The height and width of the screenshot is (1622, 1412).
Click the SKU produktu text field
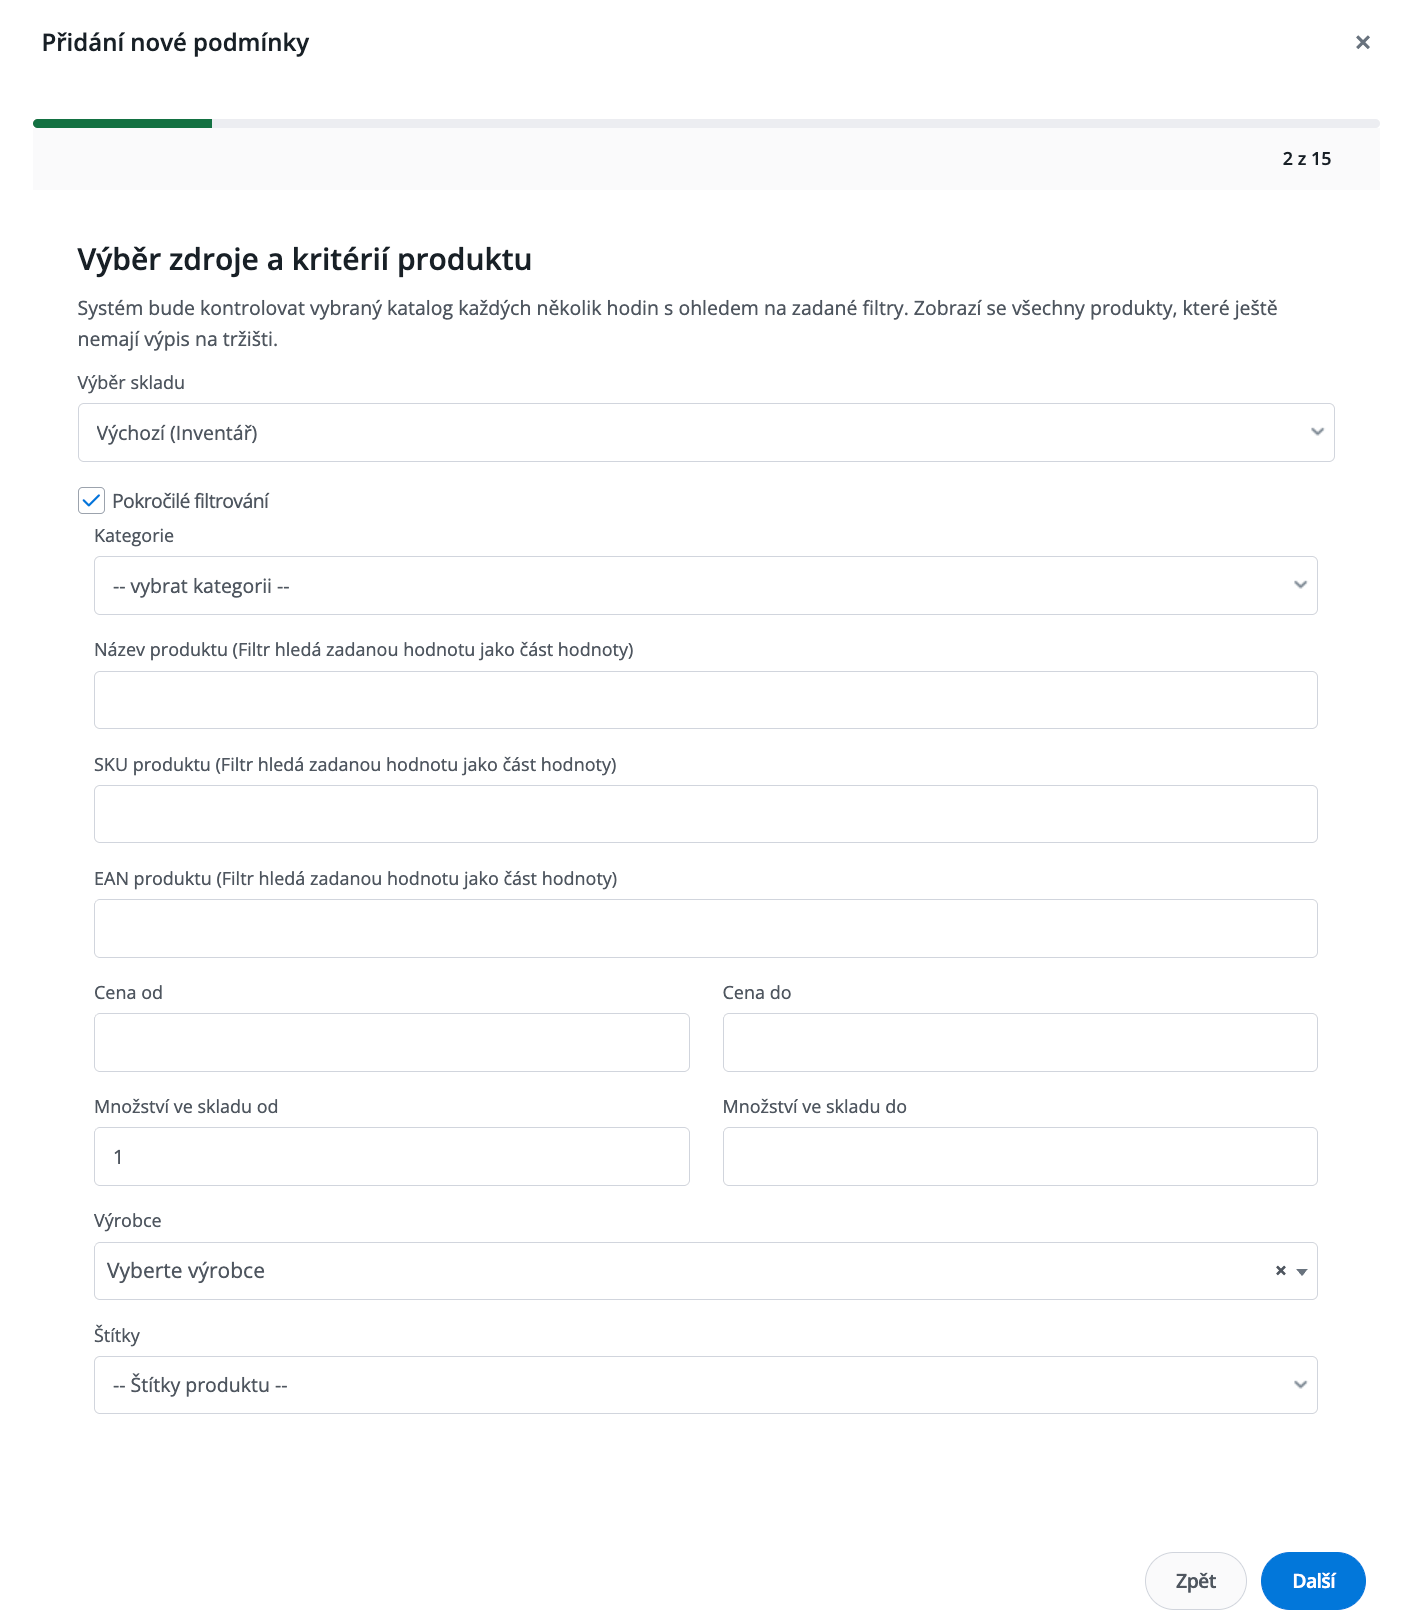(705, 814)
